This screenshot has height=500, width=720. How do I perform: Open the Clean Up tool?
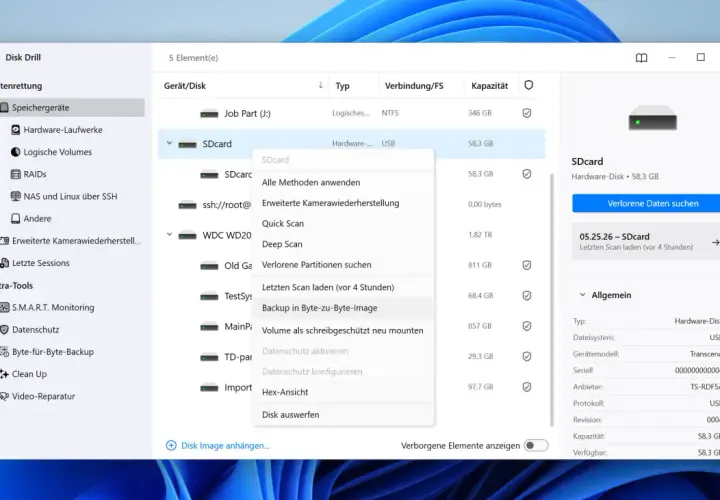pos(25,374)
